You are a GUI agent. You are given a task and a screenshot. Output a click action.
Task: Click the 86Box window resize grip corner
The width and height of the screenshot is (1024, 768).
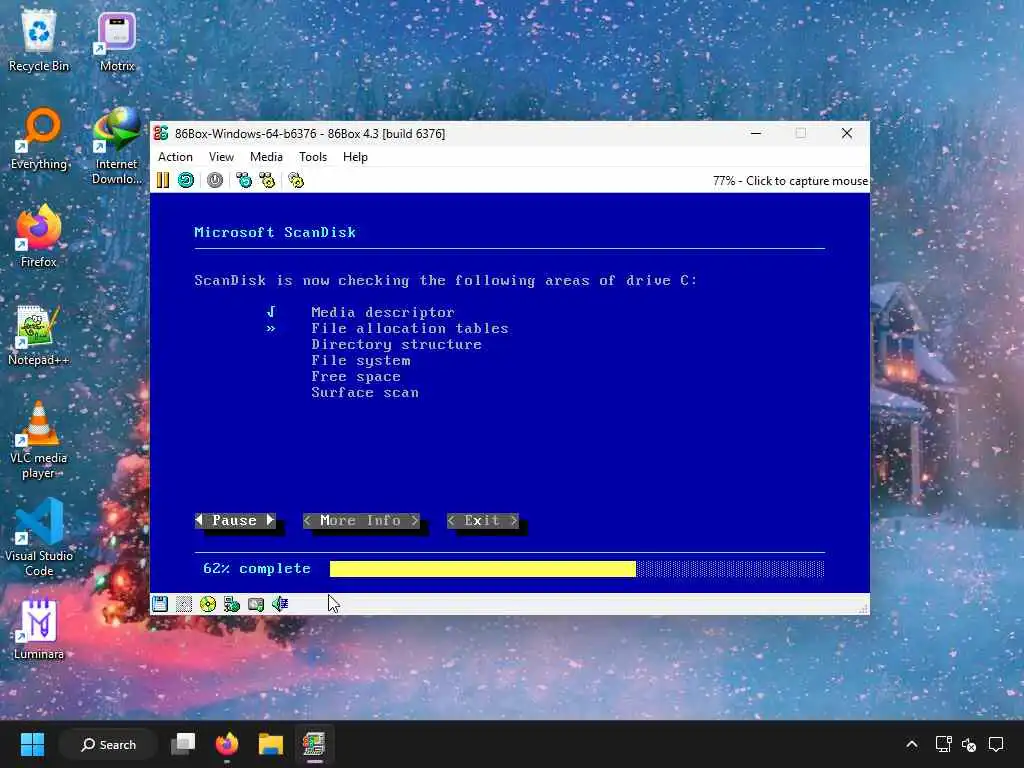coord(863,609)
